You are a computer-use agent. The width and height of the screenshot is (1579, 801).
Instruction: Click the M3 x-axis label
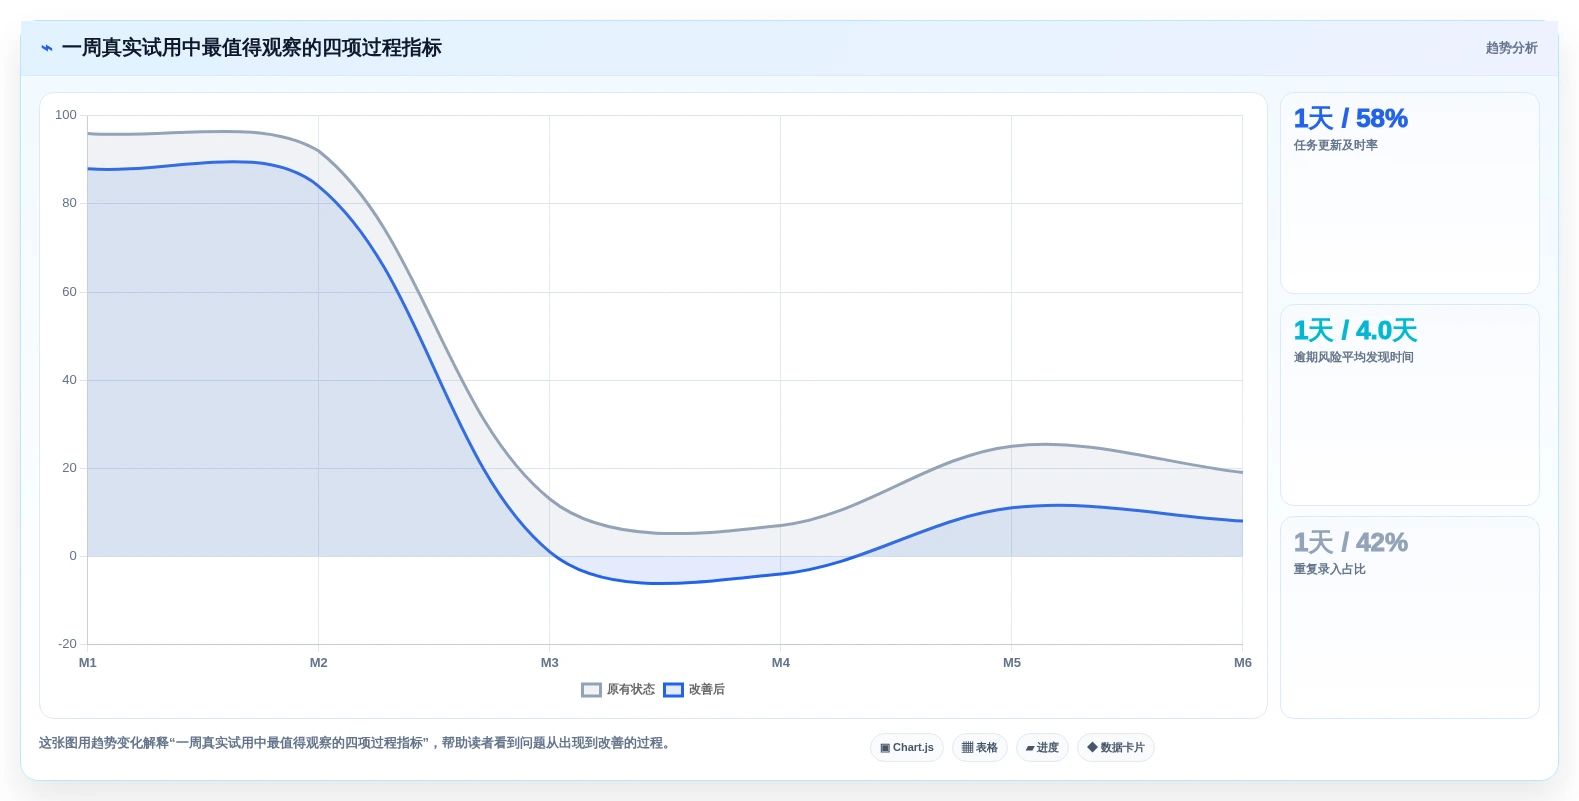(550, 663)
